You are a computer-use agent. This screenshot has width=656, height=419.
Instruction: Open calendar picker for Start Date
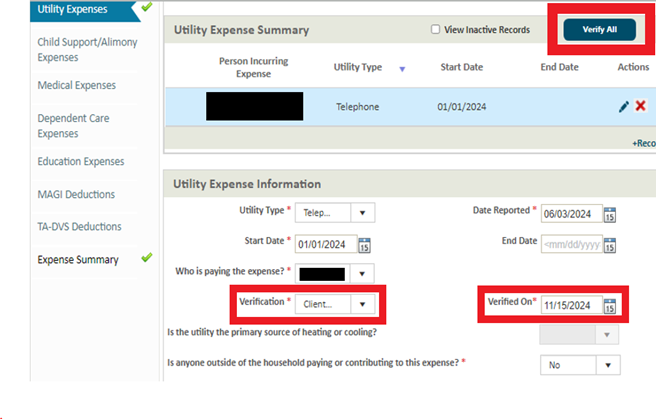click(x=364, y=245)
